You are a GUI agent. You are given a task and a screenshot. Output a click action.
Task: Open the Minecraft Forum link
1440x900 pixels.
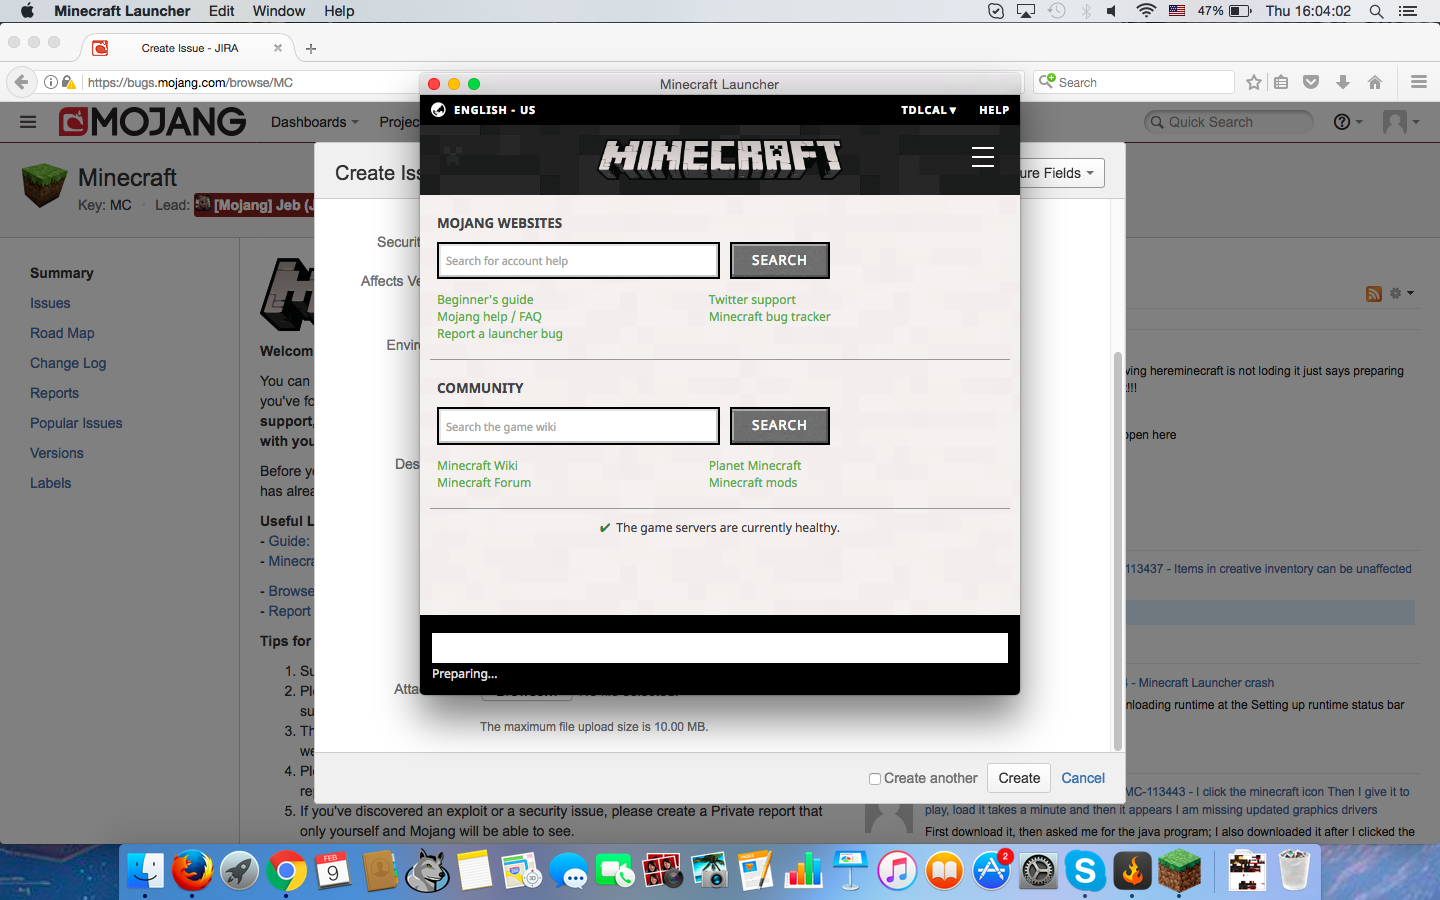(484, 483)
